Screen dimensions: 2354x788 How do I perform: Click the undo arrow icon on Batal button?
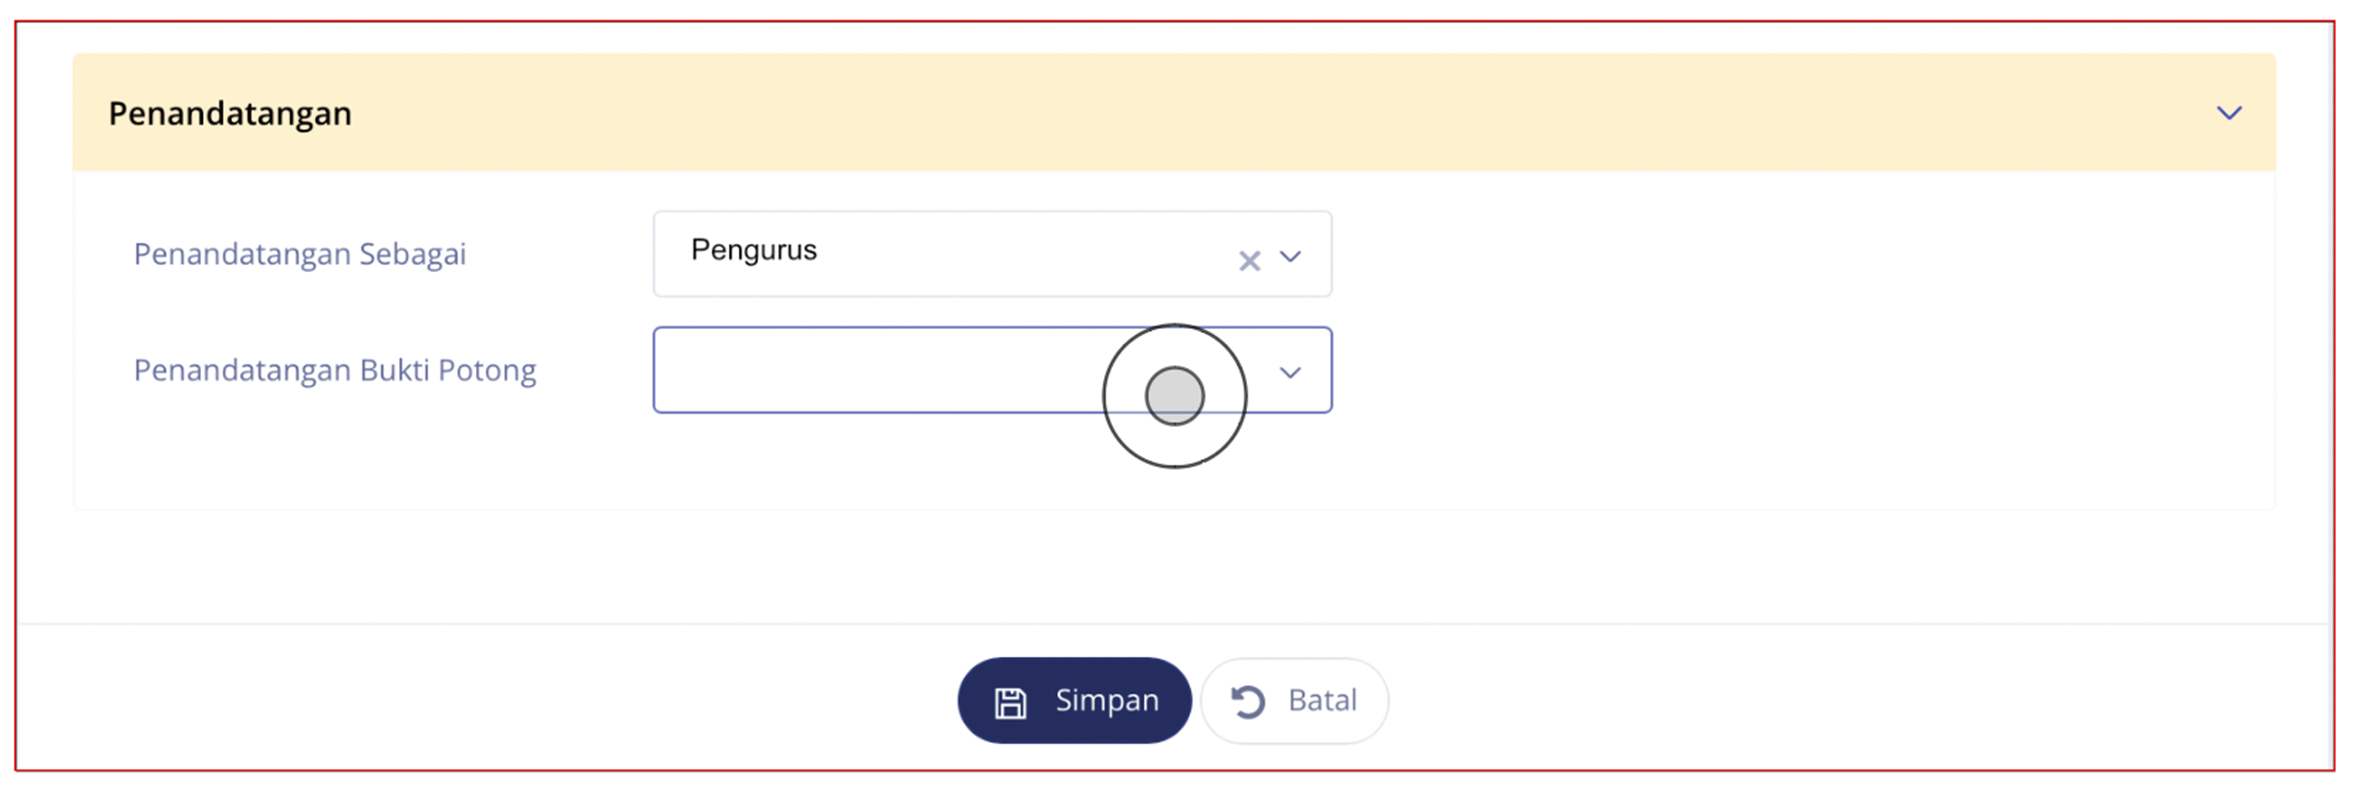tap(1247, 700)
